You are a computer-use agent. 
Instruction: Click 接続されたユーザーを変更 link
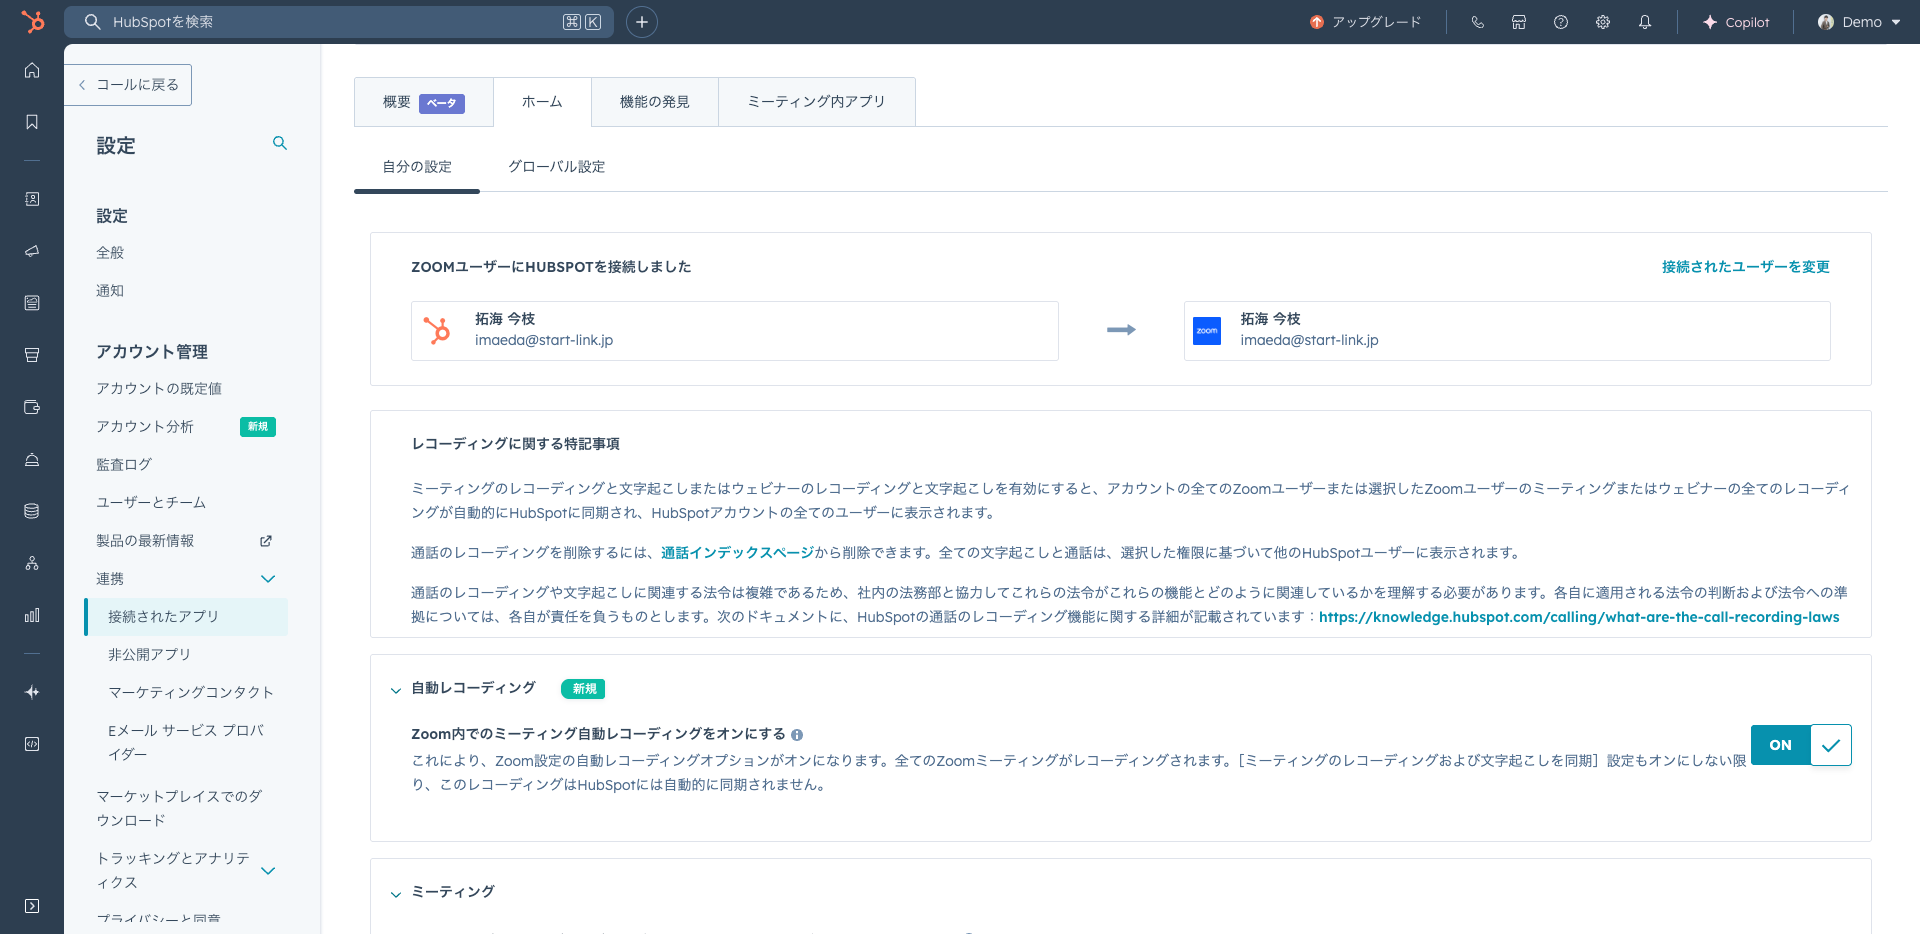coord(1745,267)
